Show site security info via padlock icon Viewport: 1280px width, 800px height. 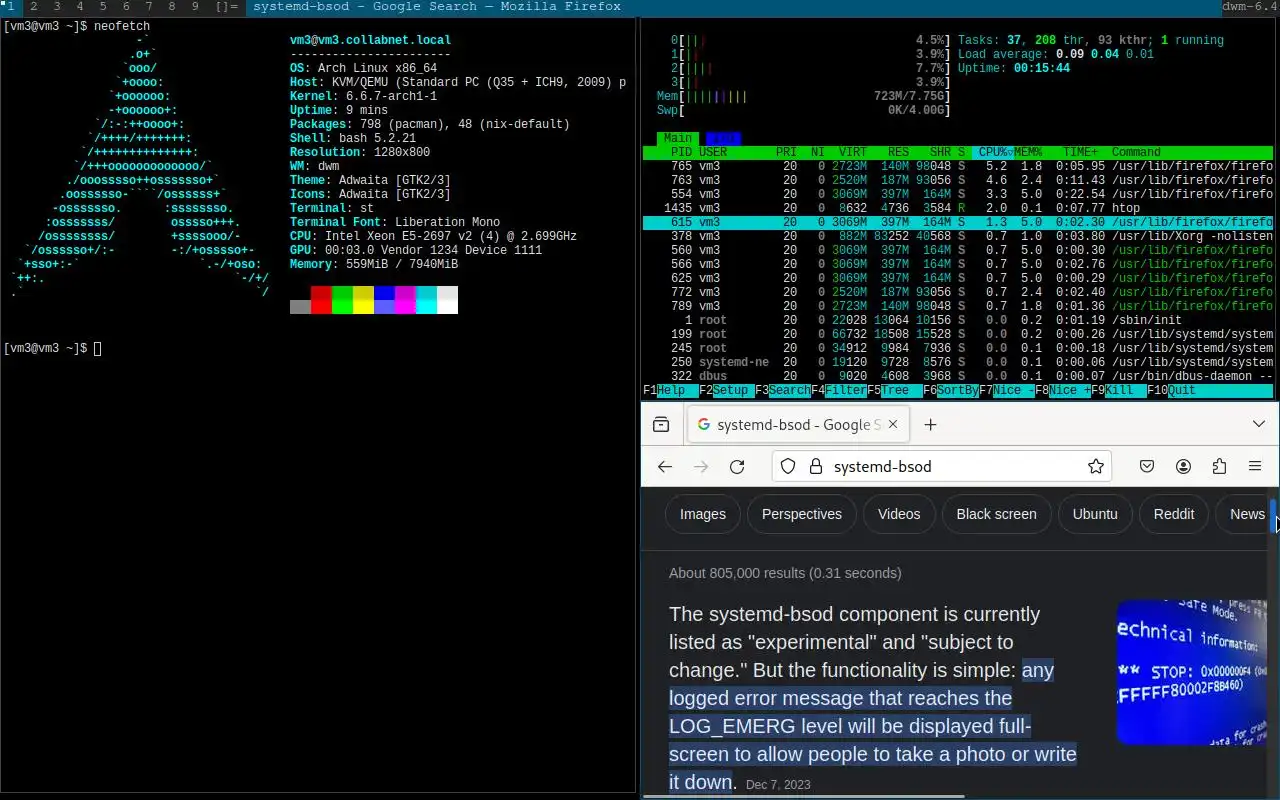pos(814,467)
